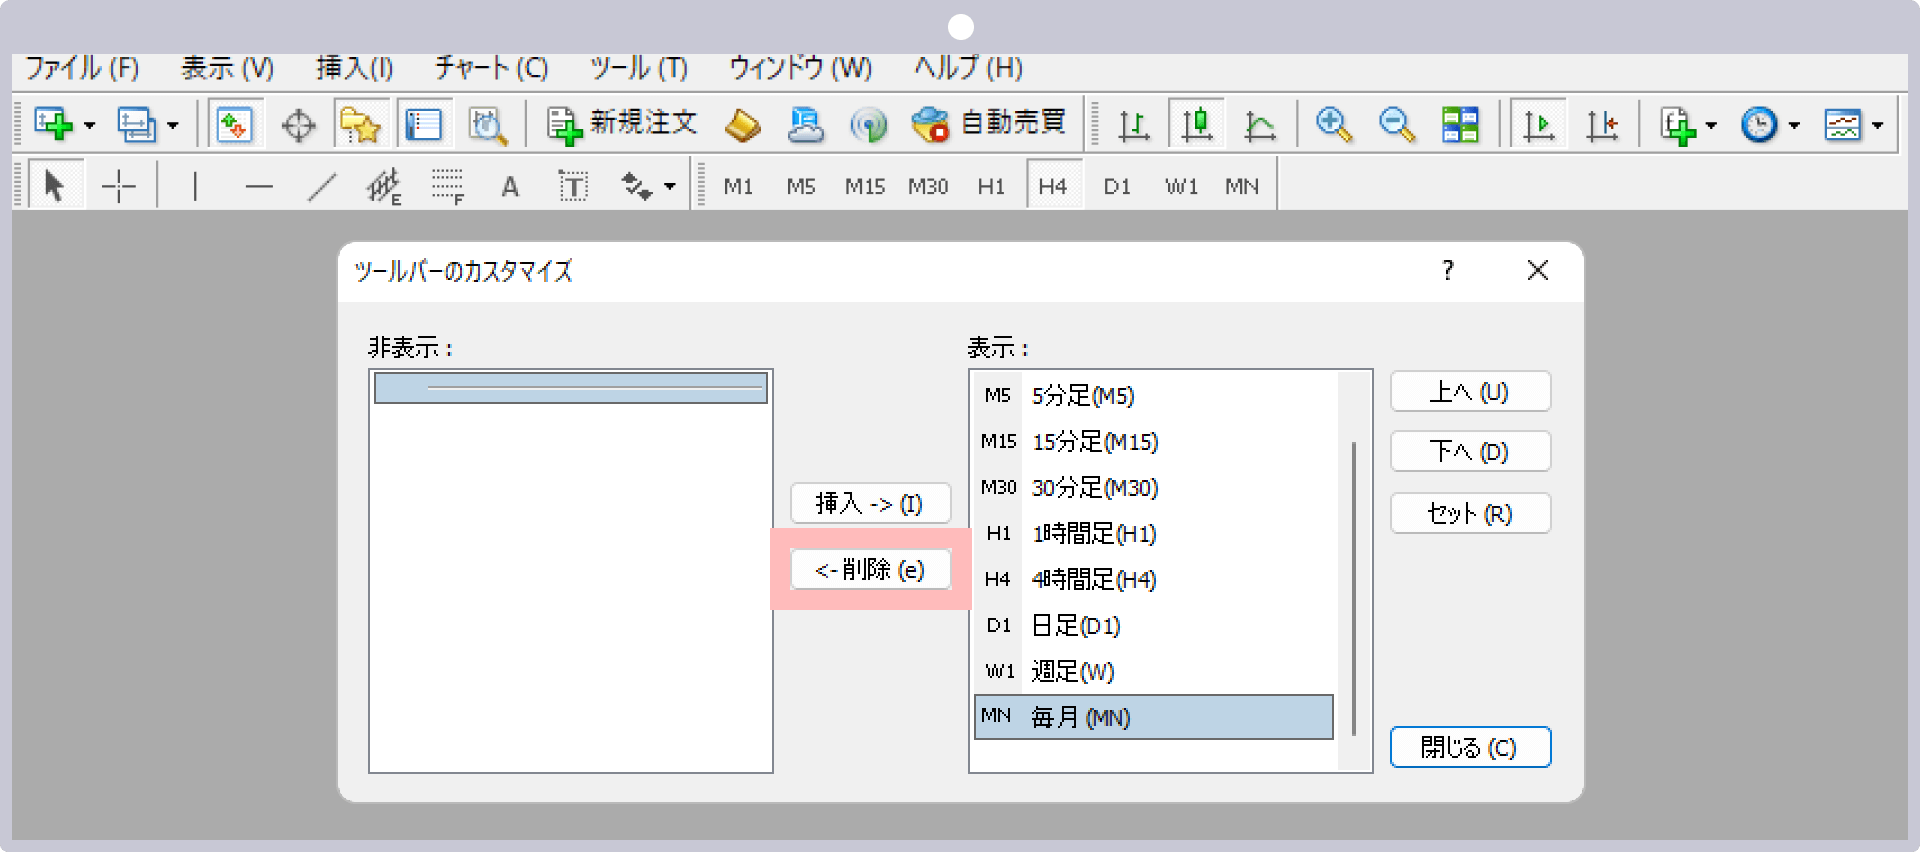Click the 新規注文 new order button
This screenshot has width=1920, height=852.
coord(621,124)
